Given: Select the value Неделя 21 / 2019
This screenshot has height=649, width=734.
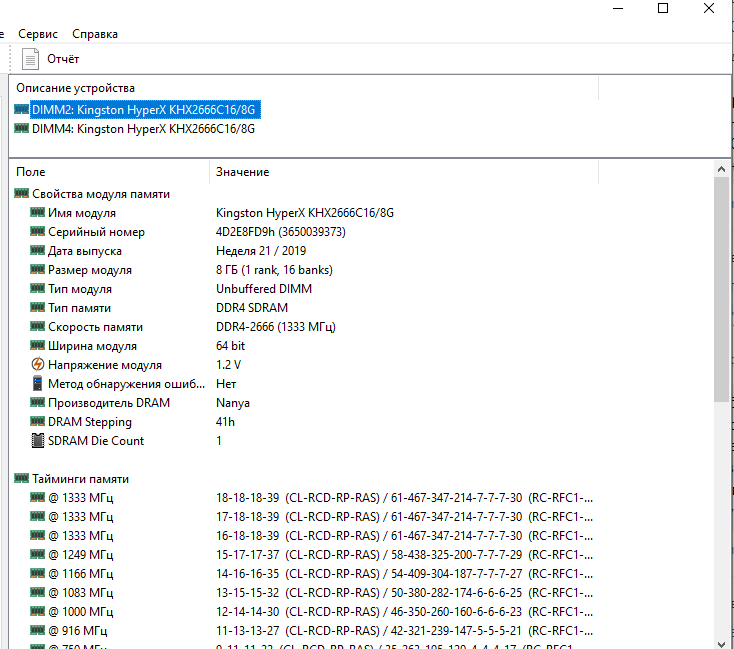Looking at the screenshot, I should [x=261, y=251].
